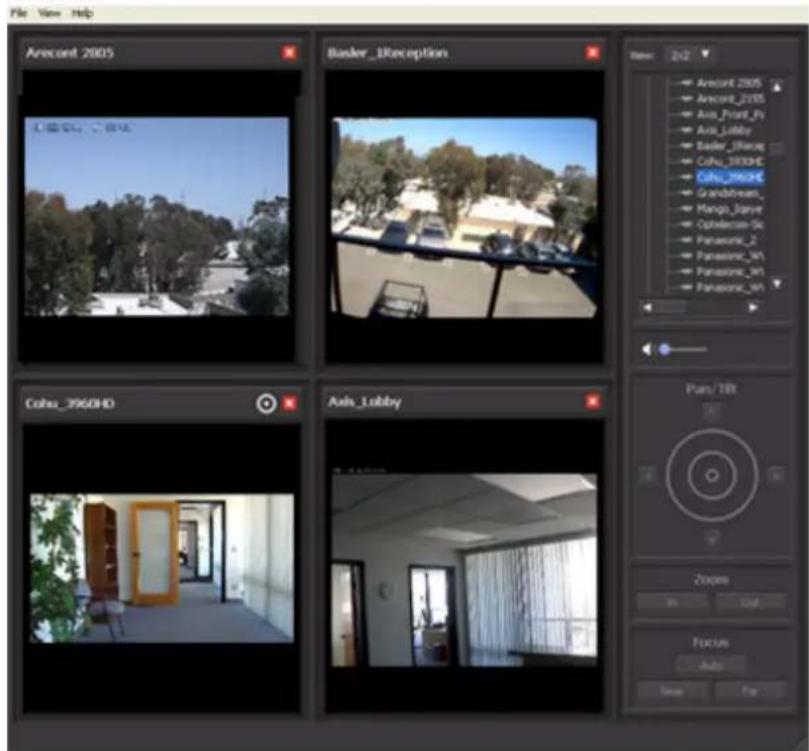The height and width of the screenshot is (751, 809).
Task: Click the camera icon beside Panasonic_2
Action: click(686, 240)
